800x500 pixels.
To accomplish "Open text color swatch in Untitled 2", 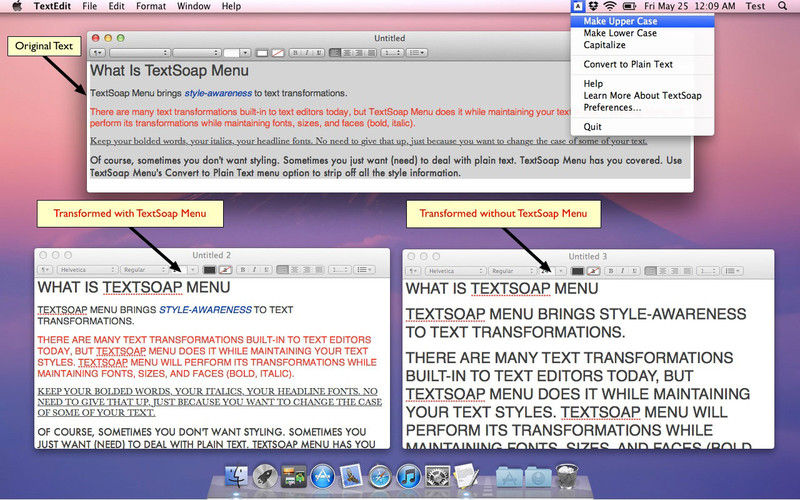I will tap(209, 269).
